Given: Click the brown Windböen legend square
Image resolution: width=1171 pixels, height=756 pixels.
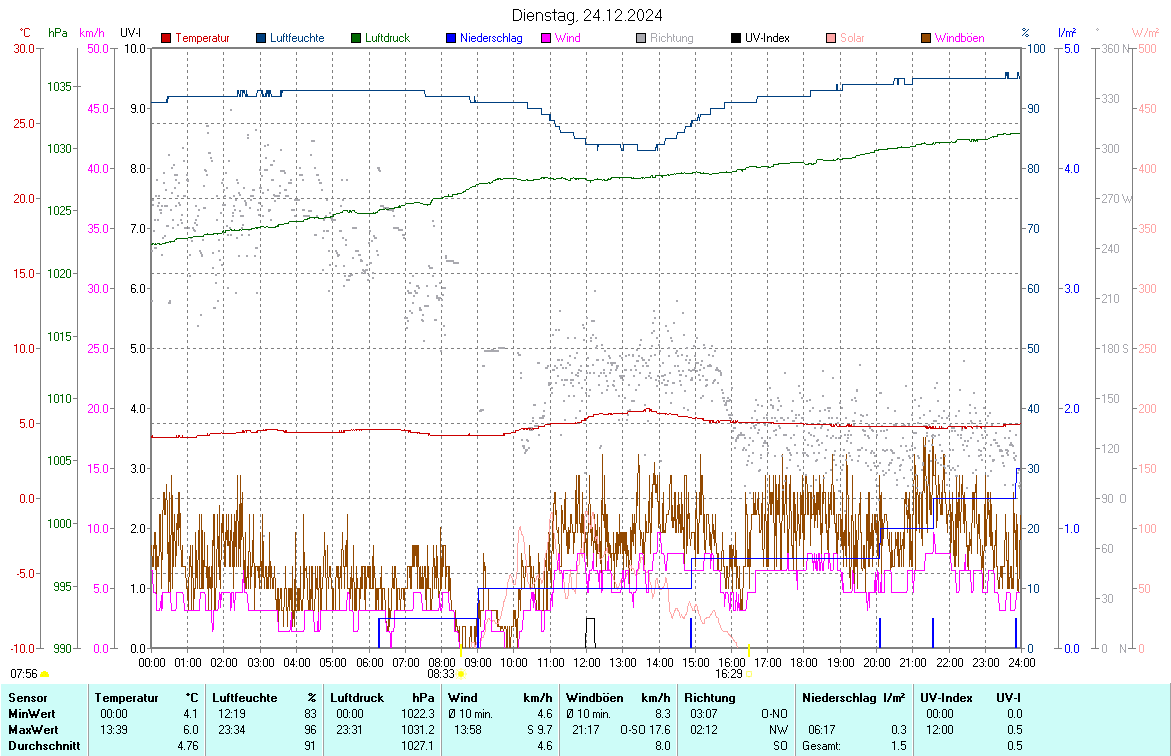Looking at the screenshot, I should pos(926,39).
